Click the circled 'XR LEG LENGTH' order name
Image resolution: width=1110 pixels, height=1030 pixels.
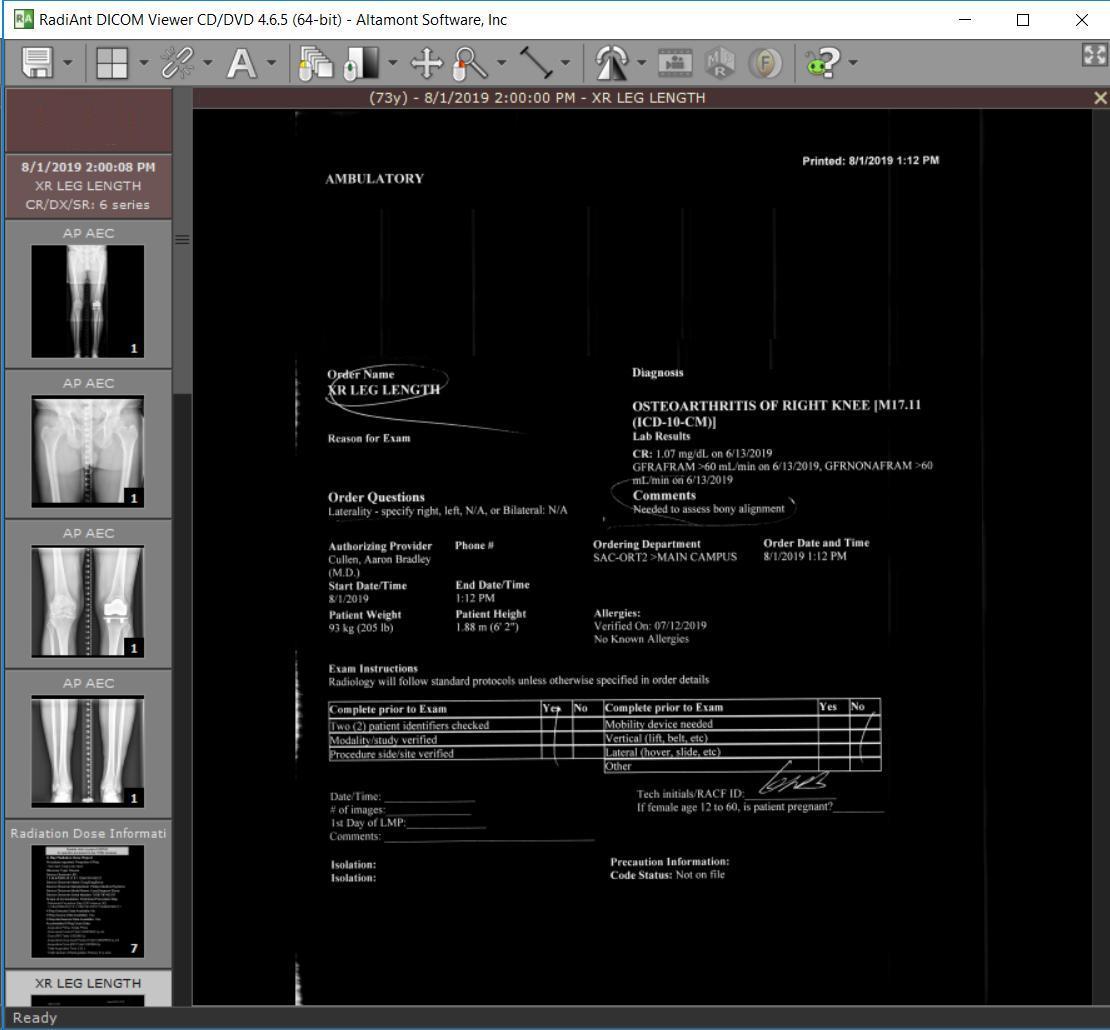[384, 389]
